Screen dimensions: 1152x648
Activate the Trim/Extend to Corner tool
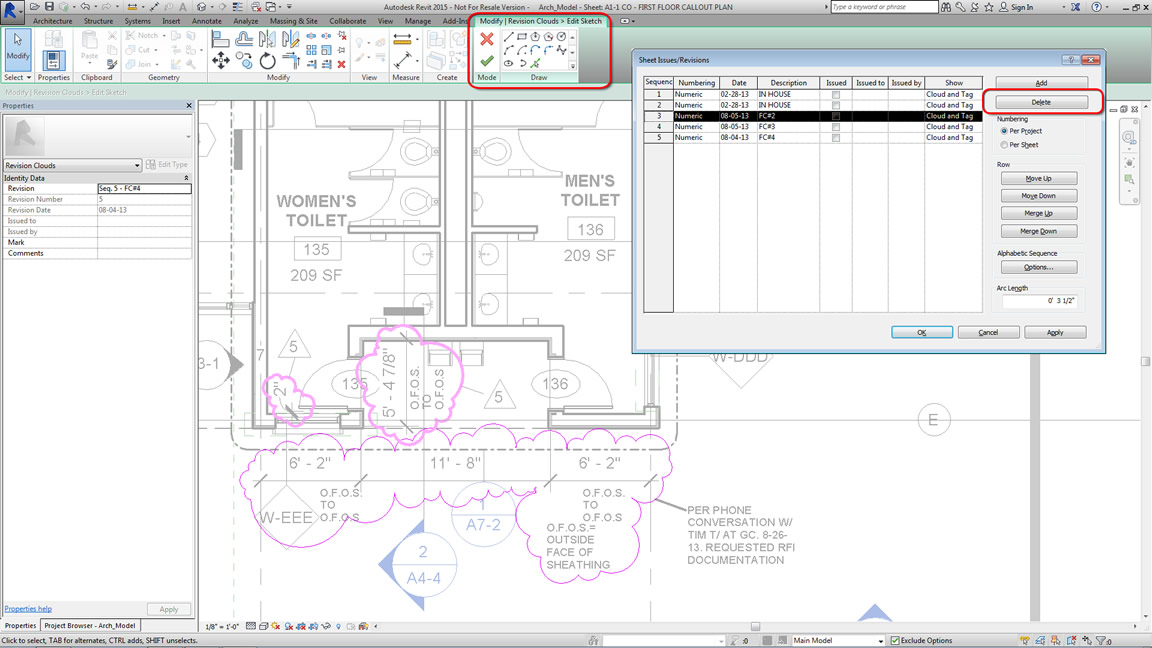(291, 60)
